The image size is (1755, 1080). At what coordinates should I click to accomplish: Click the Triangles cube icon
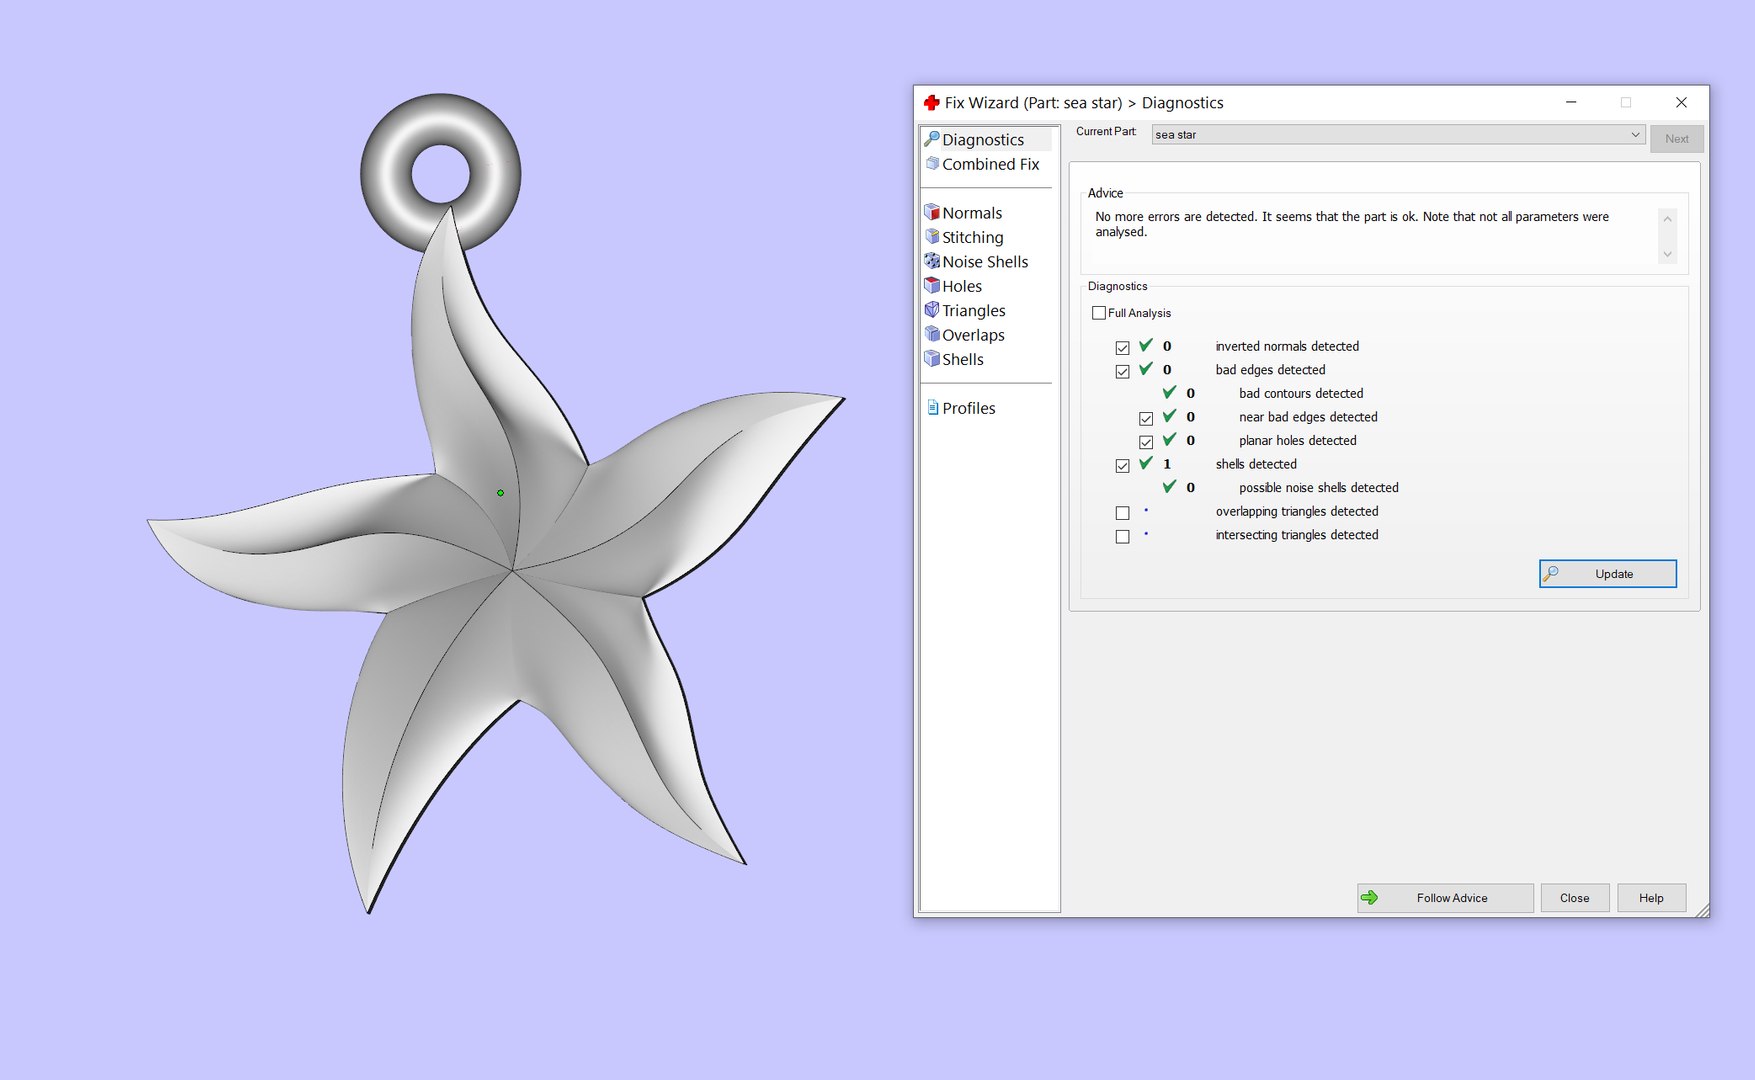932,310
